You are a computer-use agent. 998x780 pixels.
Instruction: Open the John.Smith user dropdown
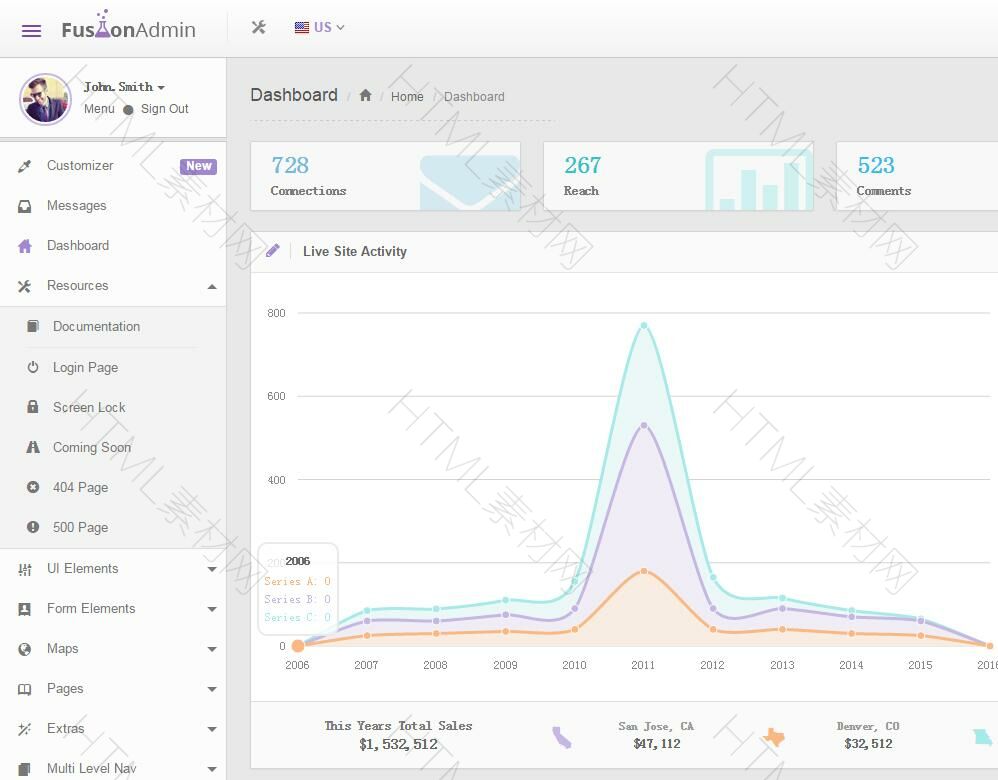(x=124, y=87)
